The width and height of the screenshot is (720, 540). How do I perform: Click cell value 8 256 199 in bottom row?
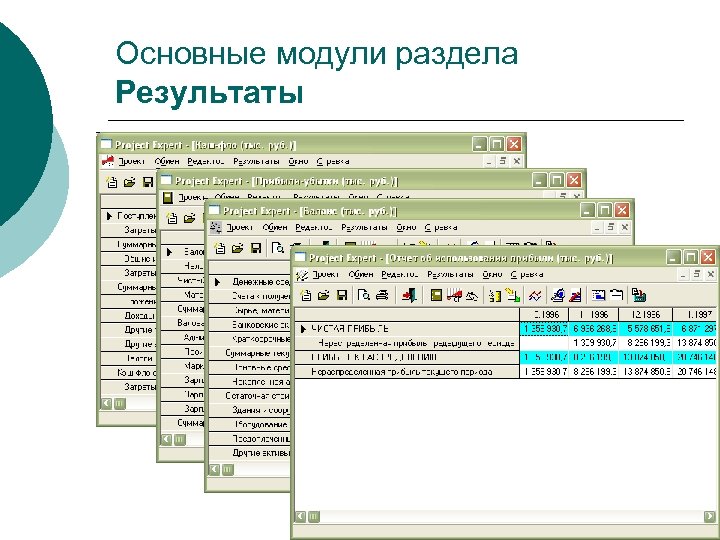click(x=593, y=371)
